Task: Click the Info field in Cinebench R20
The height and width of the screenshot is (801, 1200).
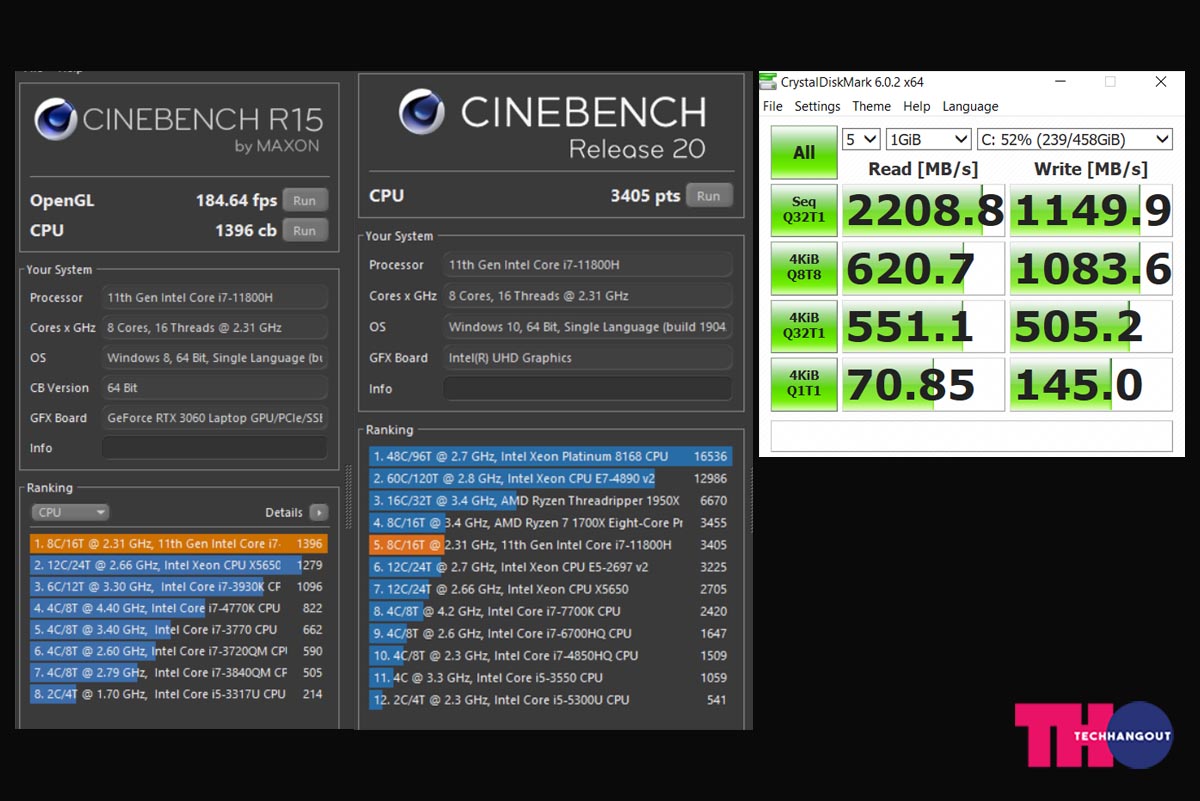Action: coord(588,388)
